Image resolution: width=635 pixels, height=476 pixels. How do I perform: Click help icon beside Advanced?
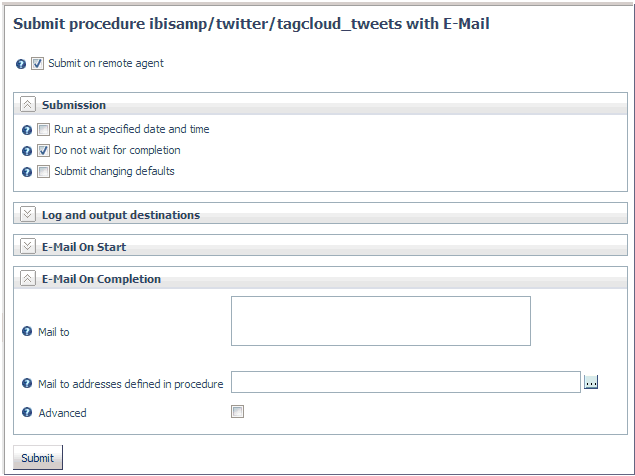(x=27, y=412)
